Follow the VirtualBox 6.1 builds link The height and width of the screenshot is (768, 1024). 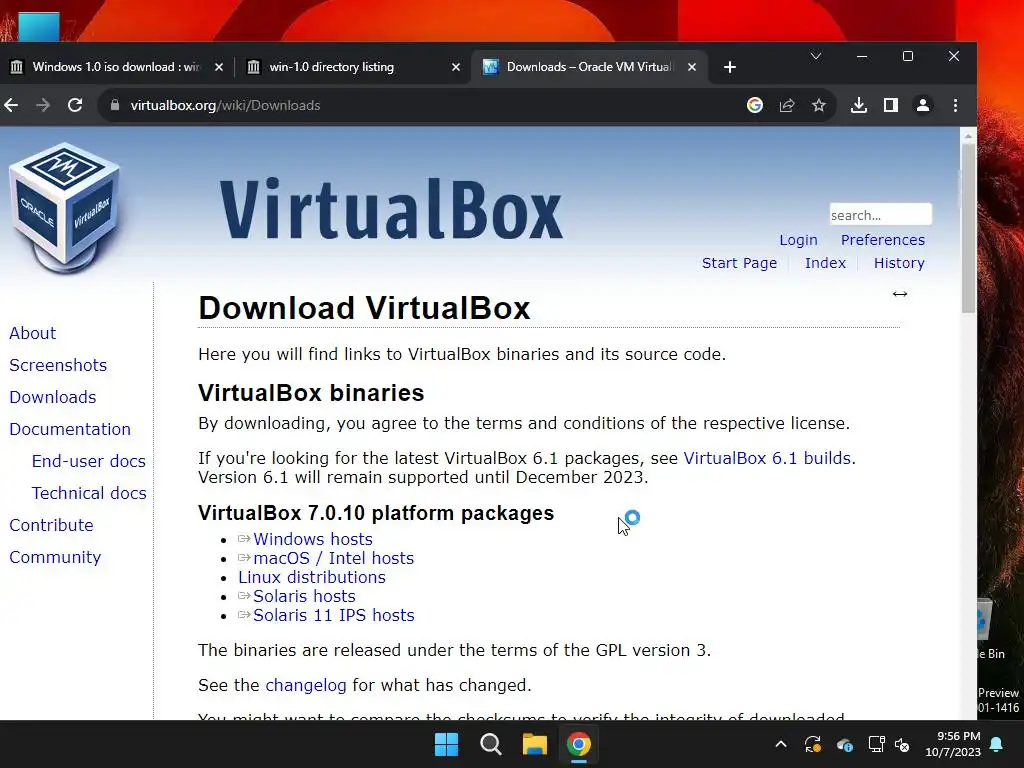point(767,458)
